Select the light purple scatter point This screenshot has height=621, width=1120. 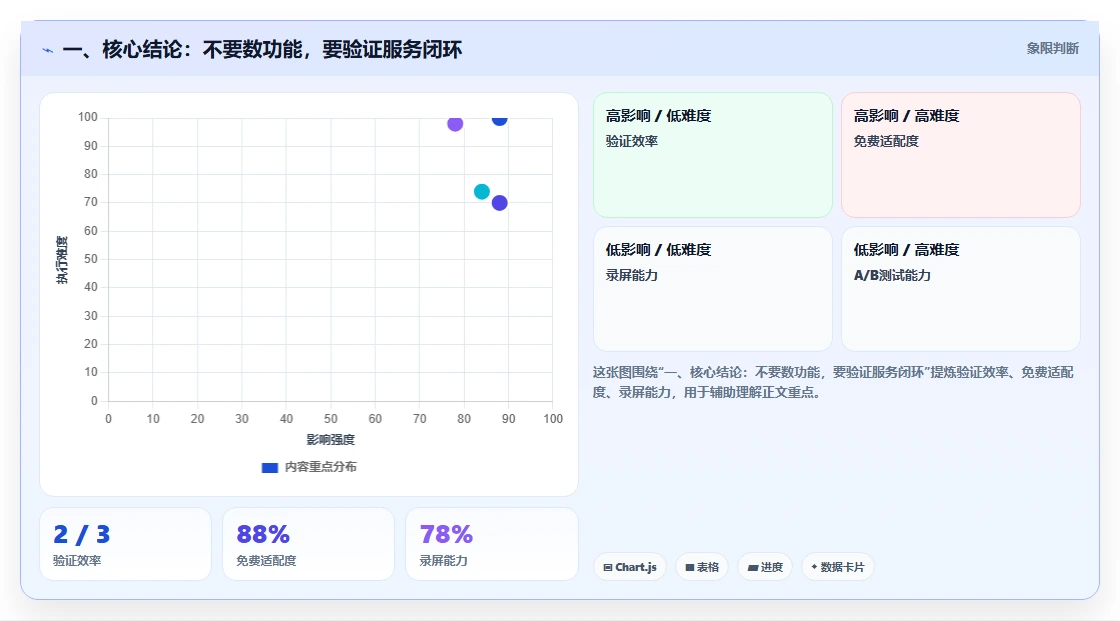click(455, 124)
